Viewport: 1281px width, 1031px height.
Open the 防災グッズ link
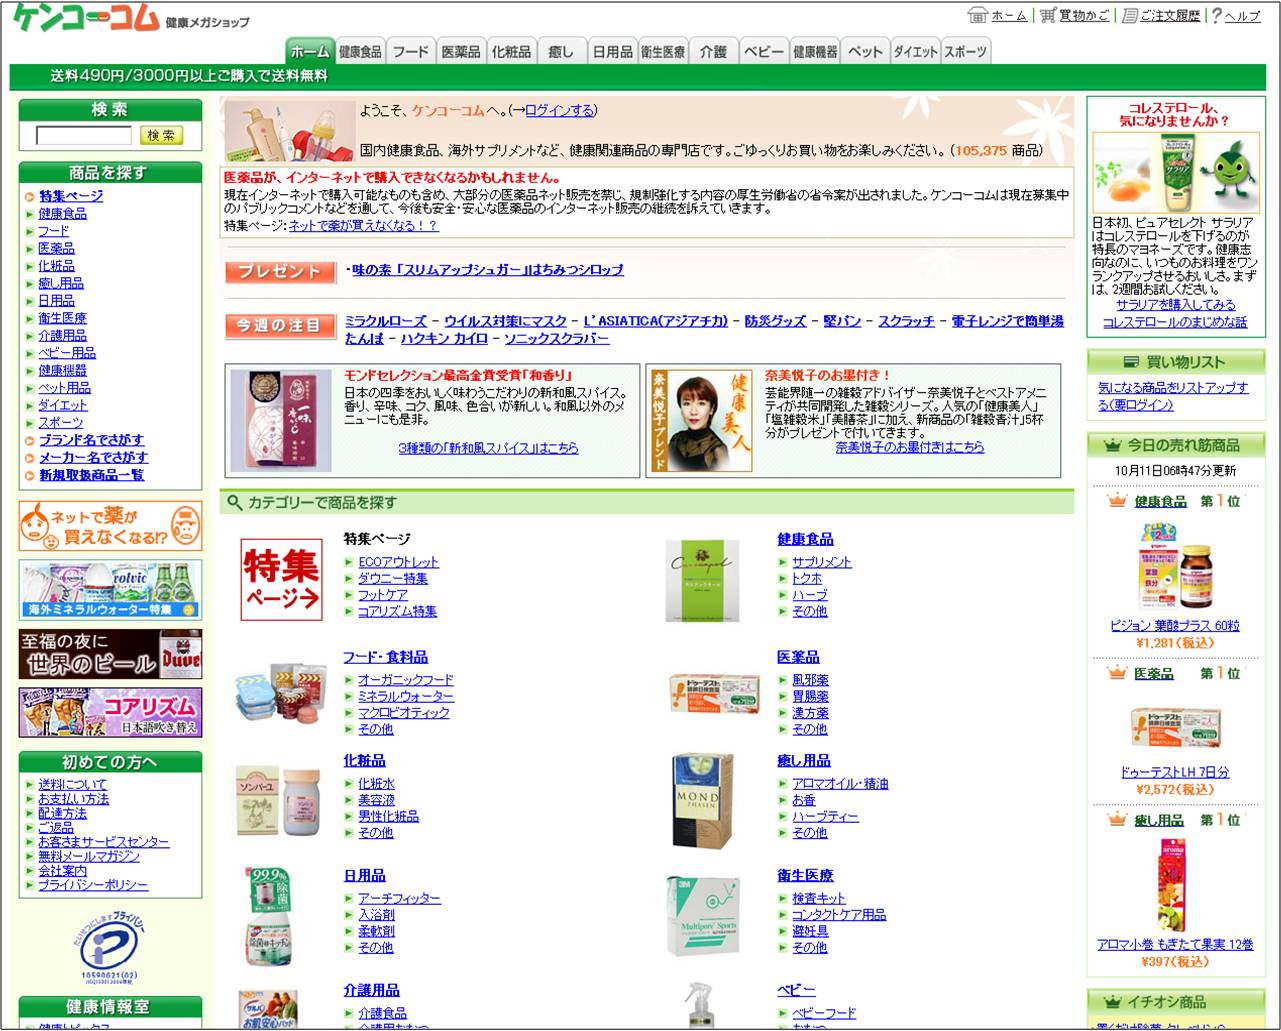click(775, 321)
